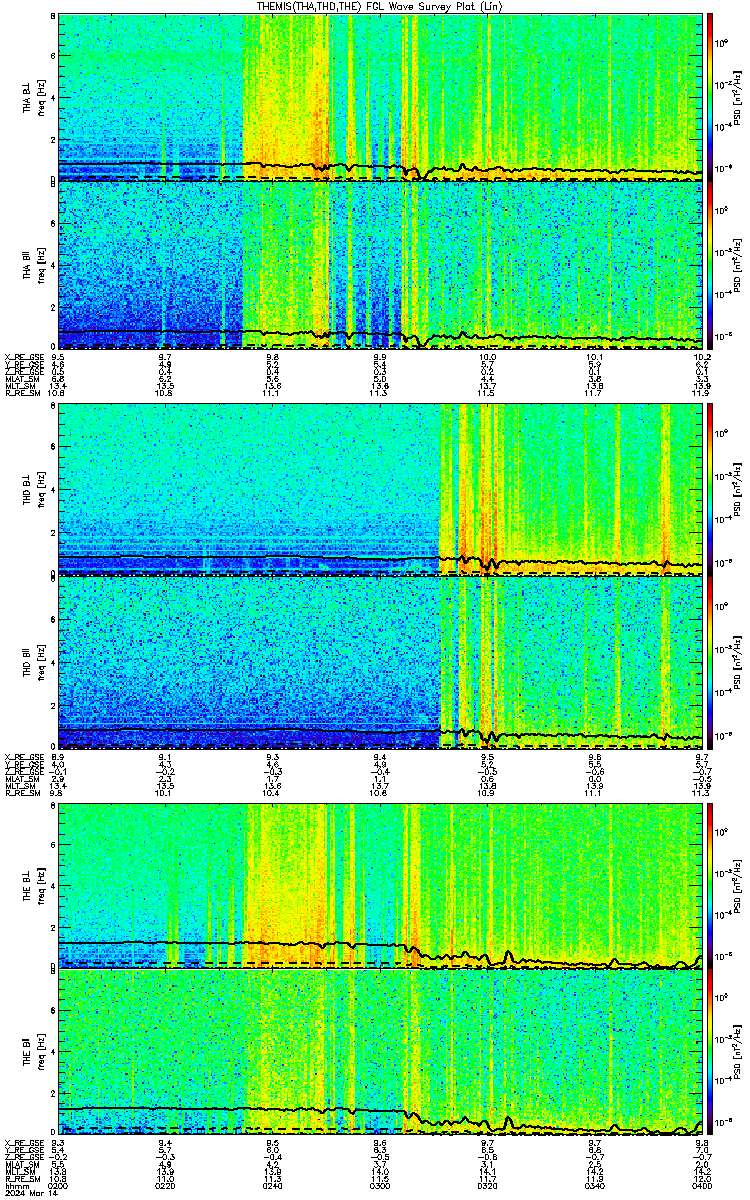
Task: Click the 0320 time tick label
Action: click(x=487, y=1187)
